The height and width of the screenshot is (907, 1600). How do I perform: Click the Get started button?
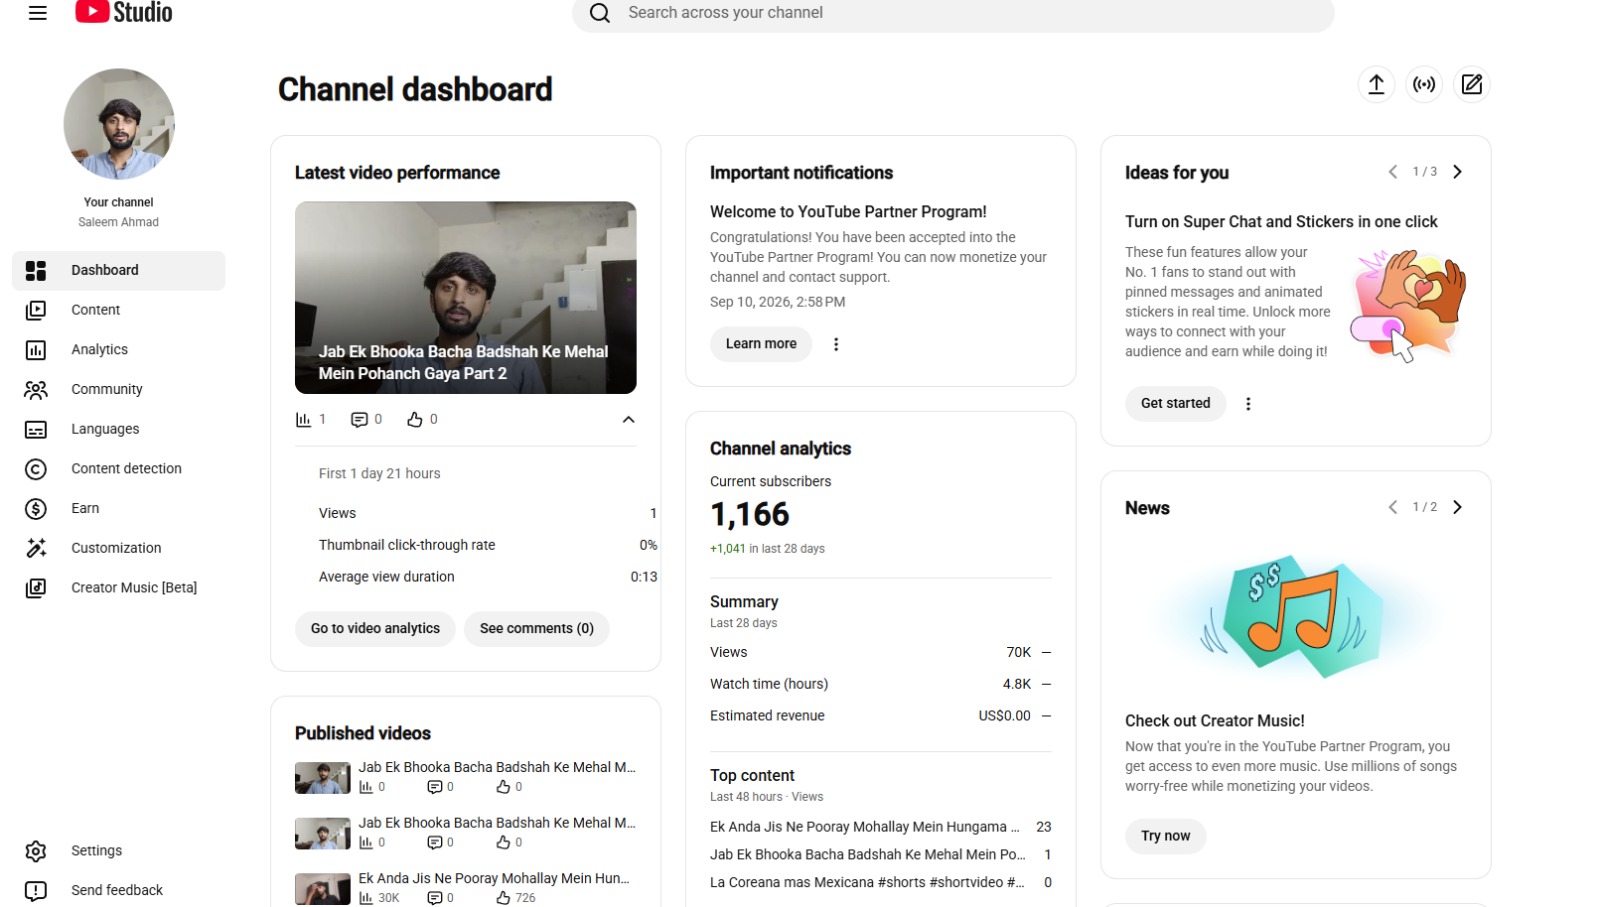[1175, 403]
